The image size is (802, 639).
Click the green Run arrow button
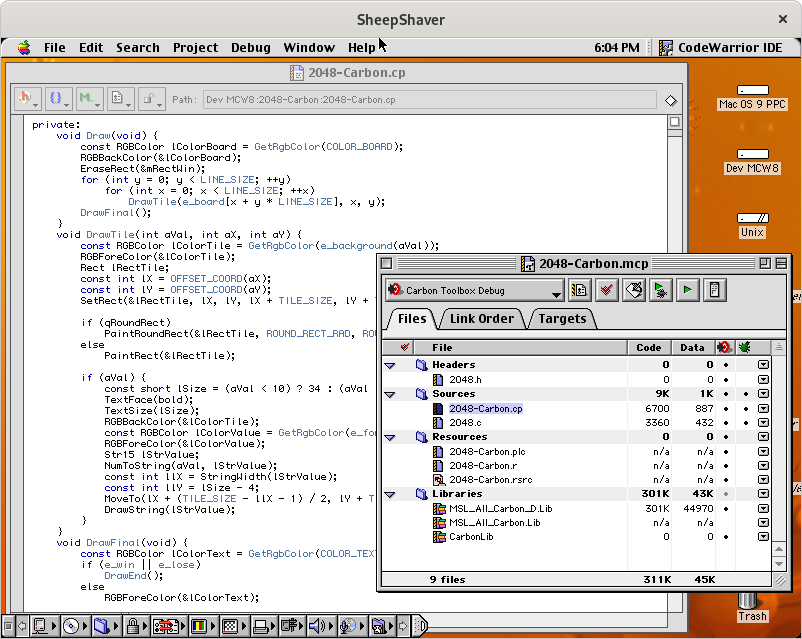point(687,290)
